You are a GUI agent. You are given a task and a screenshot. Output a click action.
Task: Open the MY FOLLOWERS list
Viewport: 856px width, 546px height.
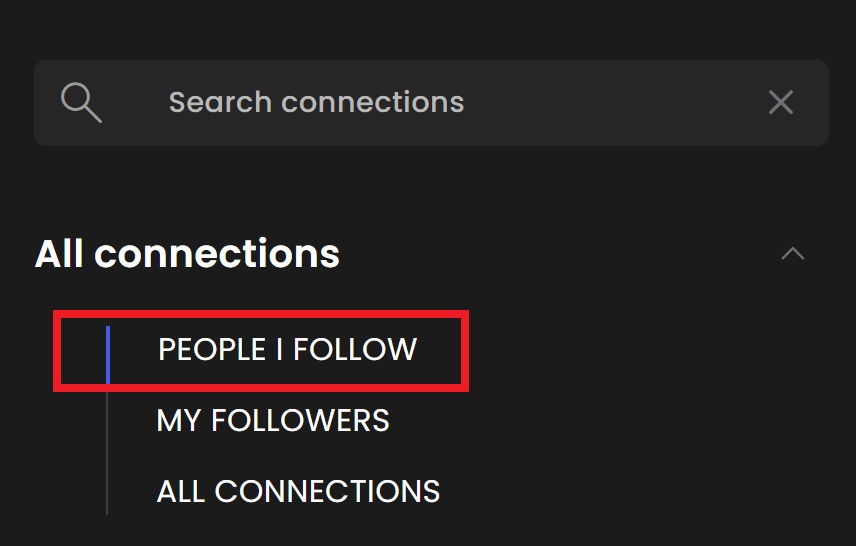[x=273, y=420]
